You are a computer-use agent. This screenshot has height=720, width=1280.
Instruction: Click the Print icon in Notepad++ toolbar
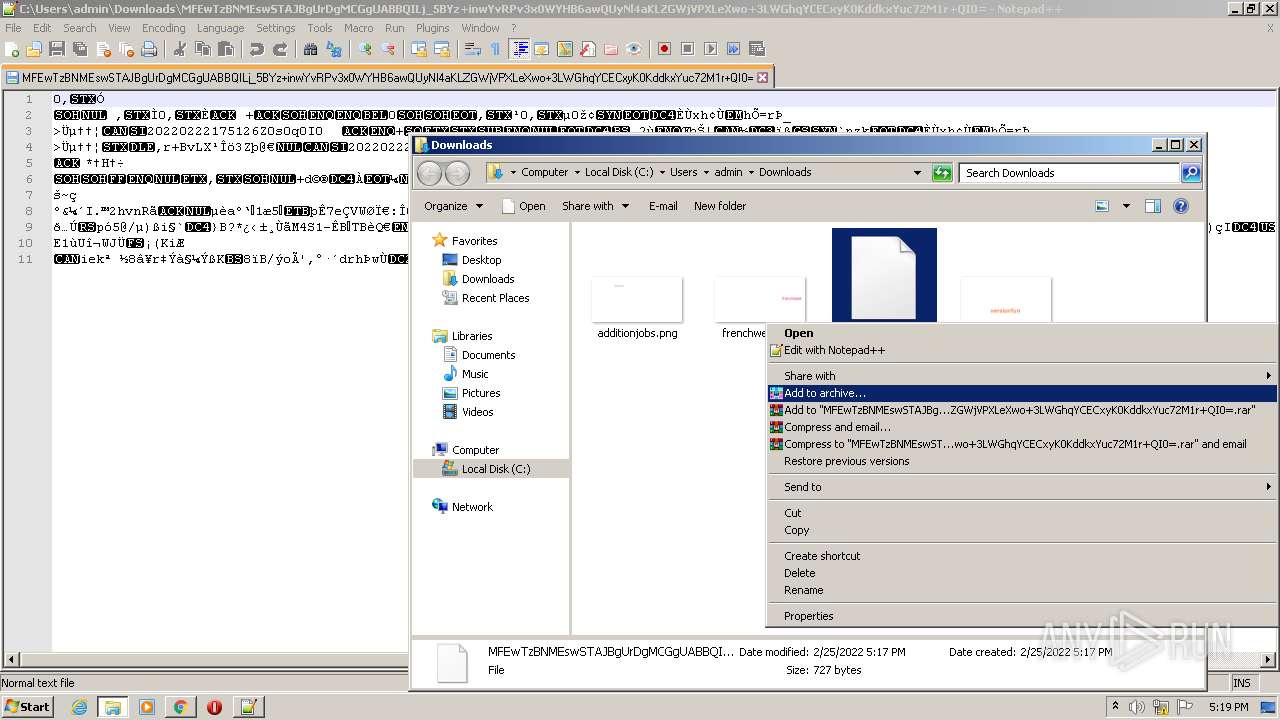(149, 48)
